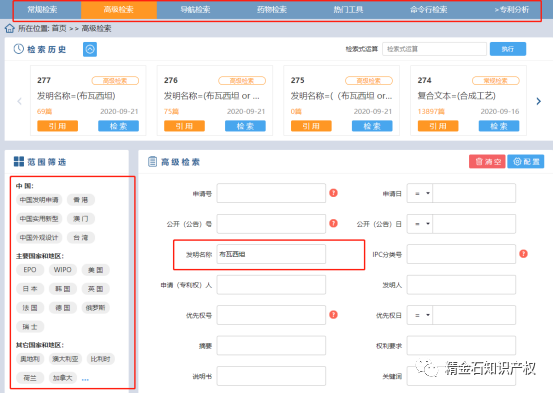Click help icon beside 公开(公告)号 field
The height and width of the screenshot is (393, 553).
point(333,223)
